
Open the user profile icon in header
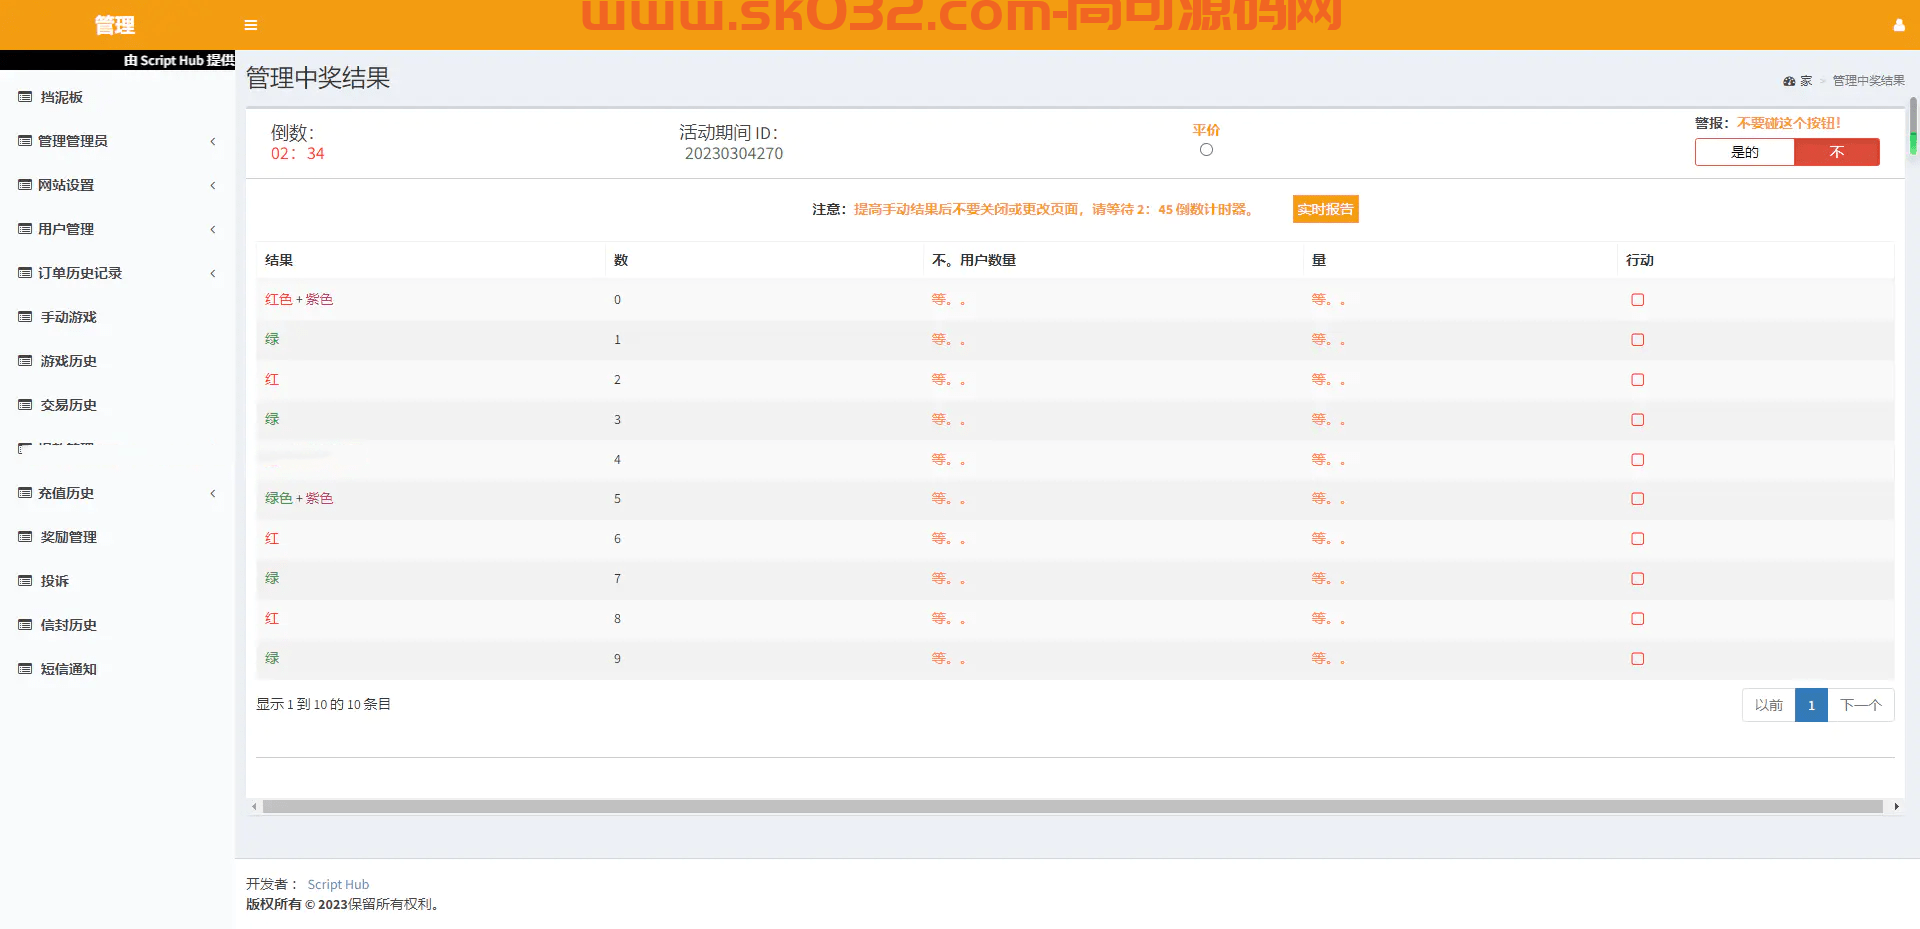point(1899,25)
